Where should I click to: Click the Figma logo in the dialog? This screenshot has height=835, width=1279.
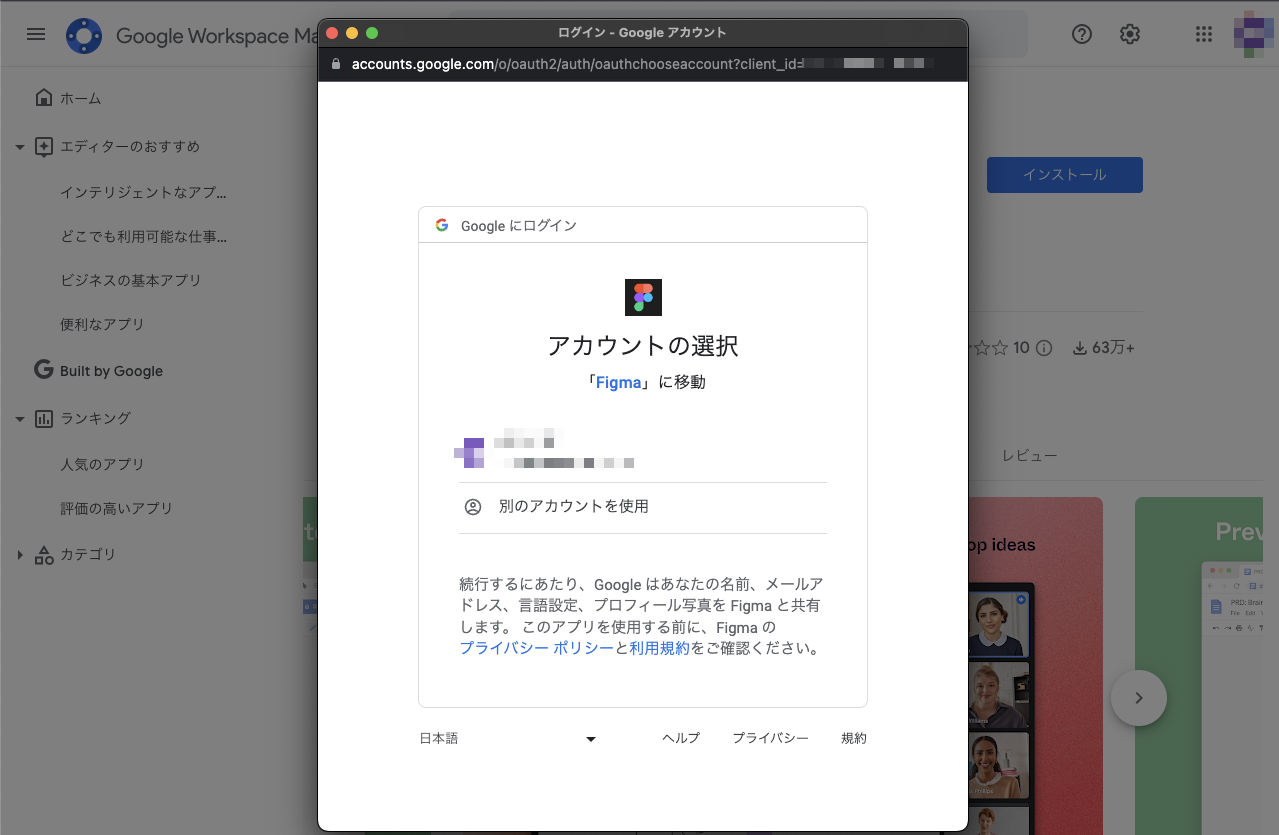[x=643, y=297]
